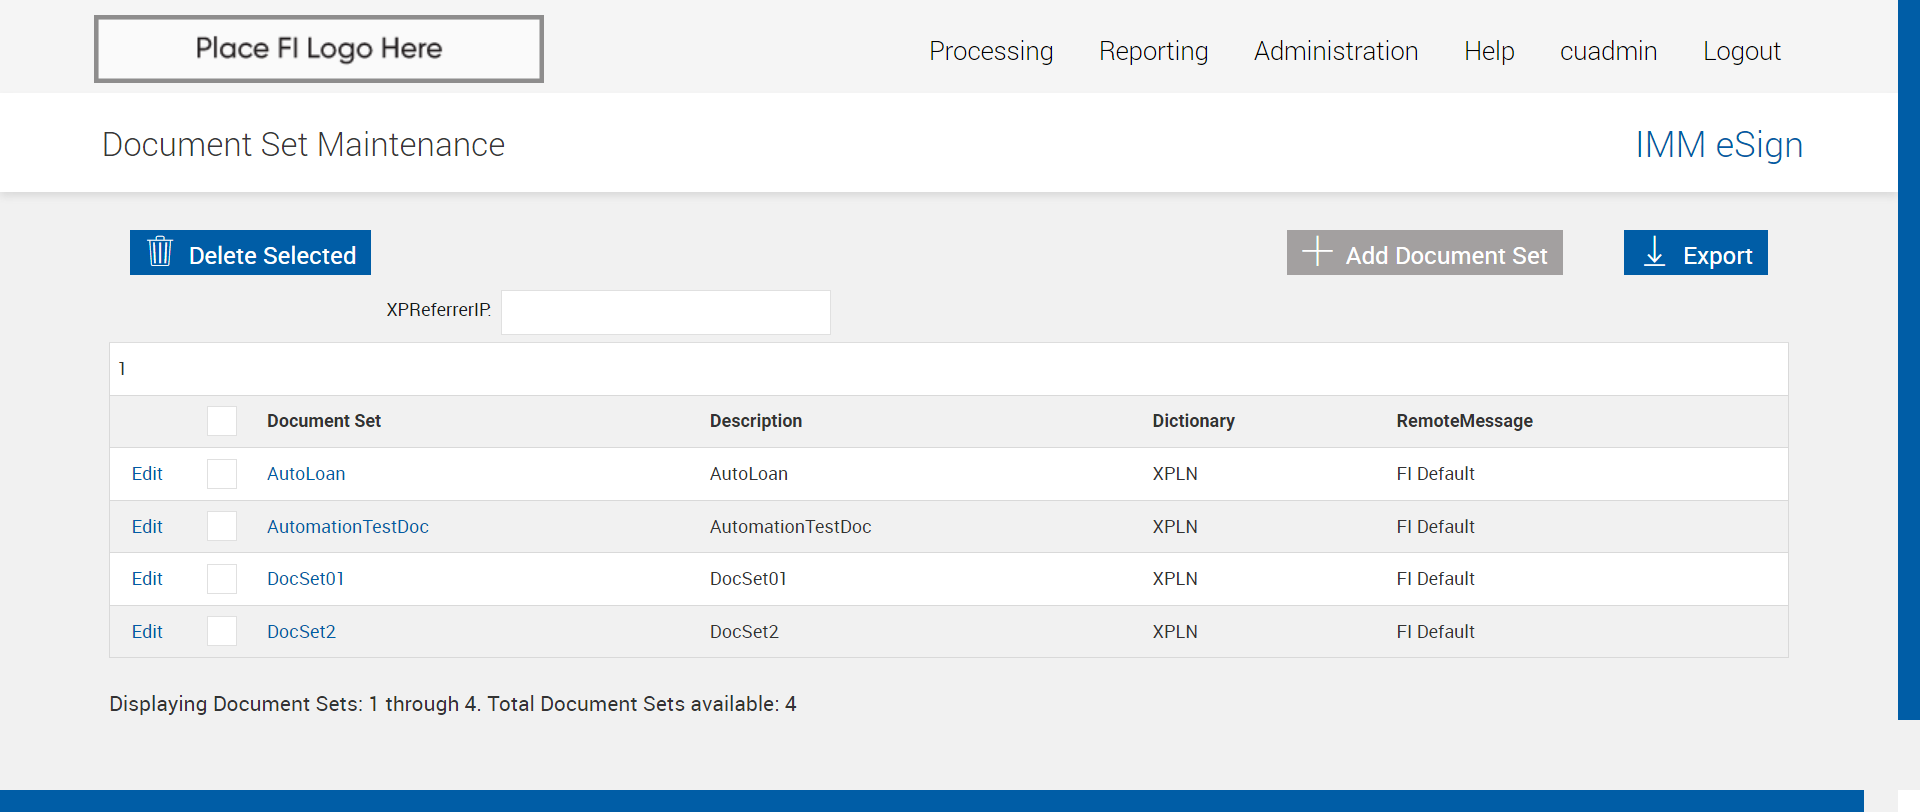The height and width of the screenshot is (812, 1920).
Task: Go to page 1 of results
Action: pos(122,369)
